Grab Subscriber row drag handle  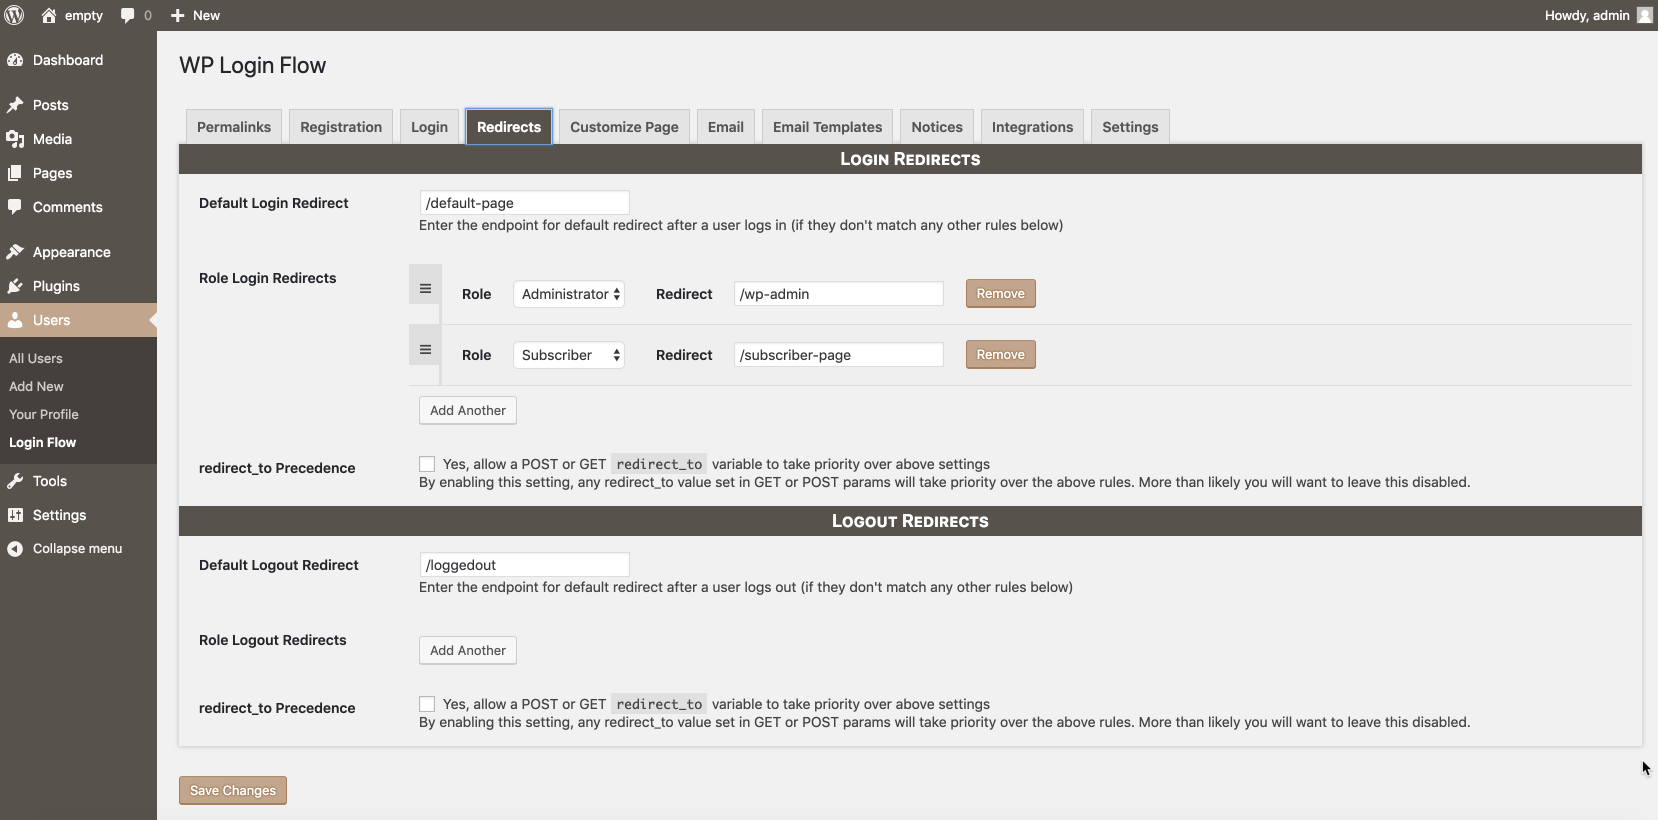425,349
